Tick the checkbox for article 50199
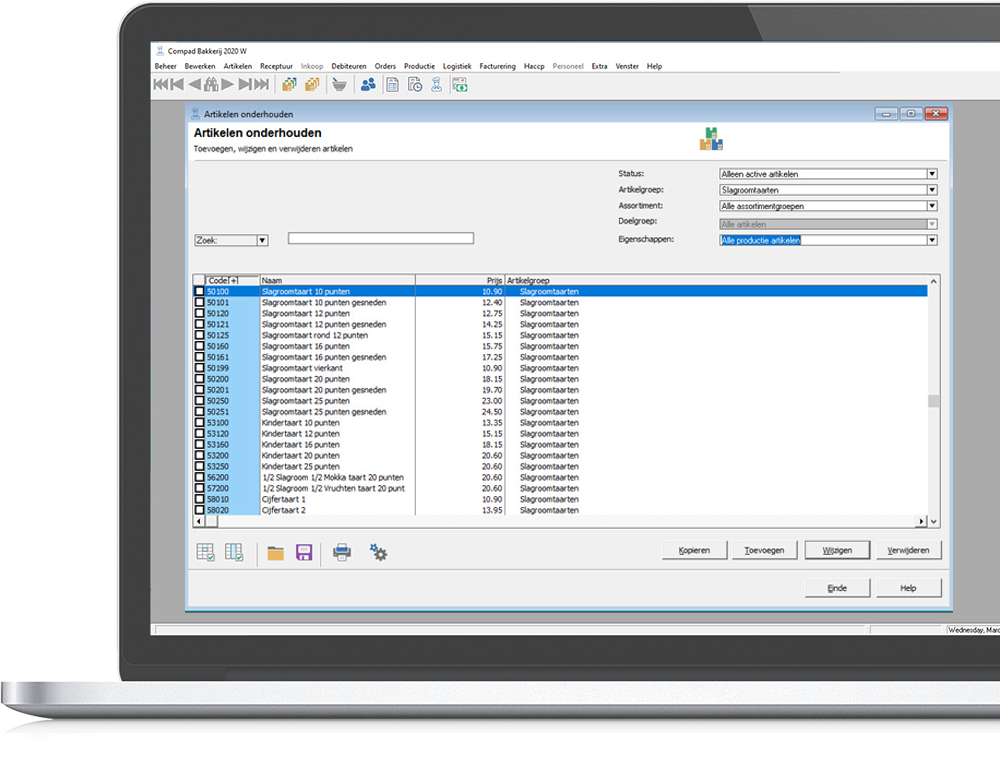 pos(199,368)
